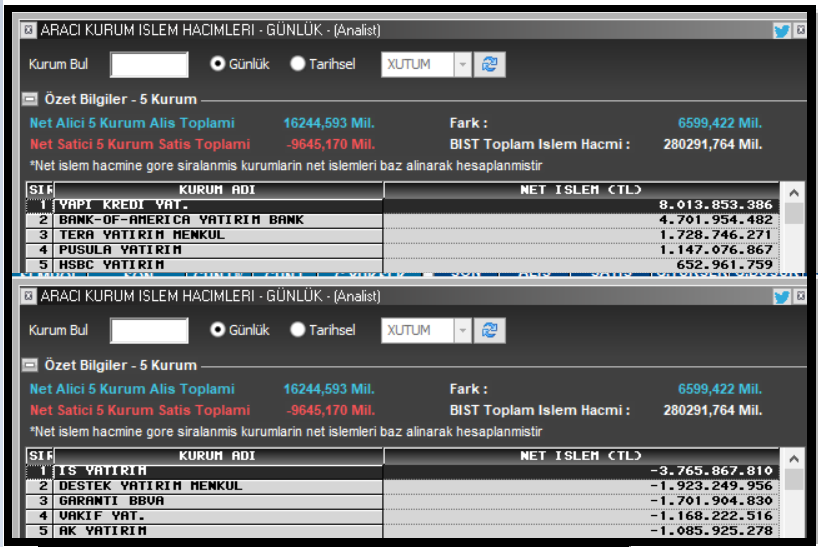Click the -1.168.222.516 net value

point(711,516)
